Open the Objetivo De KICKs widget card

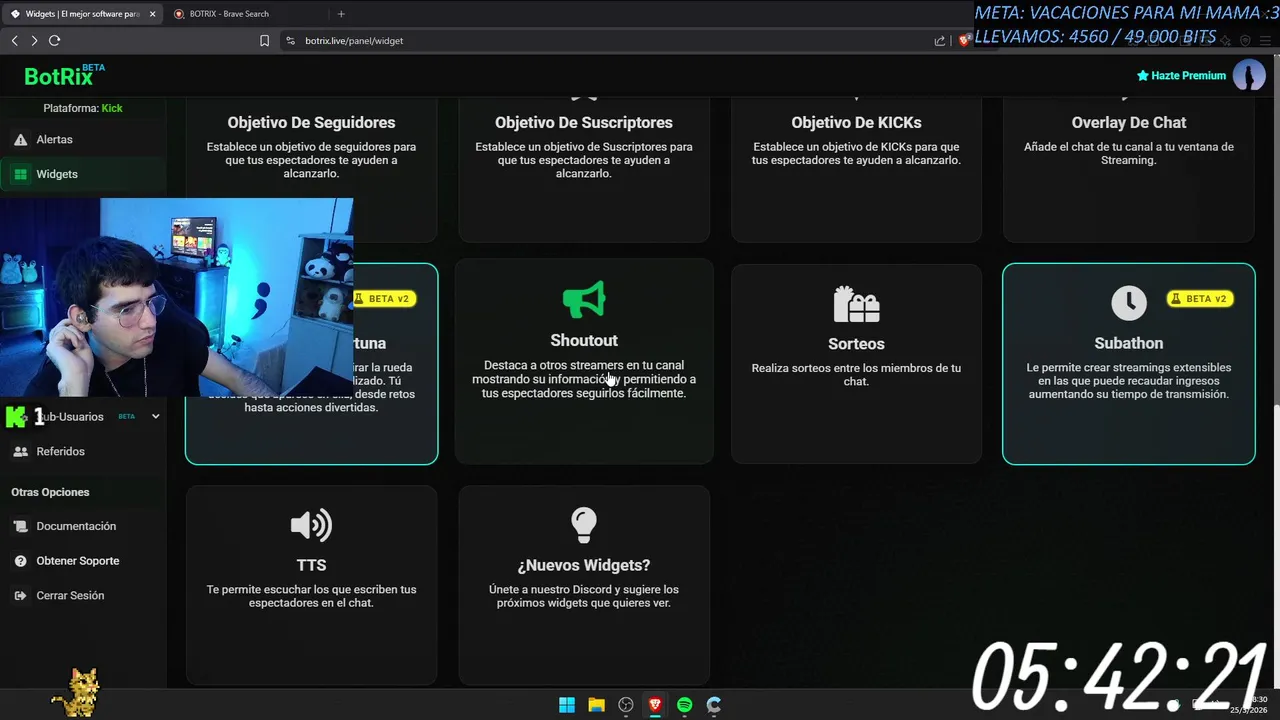tap(856, 169)
